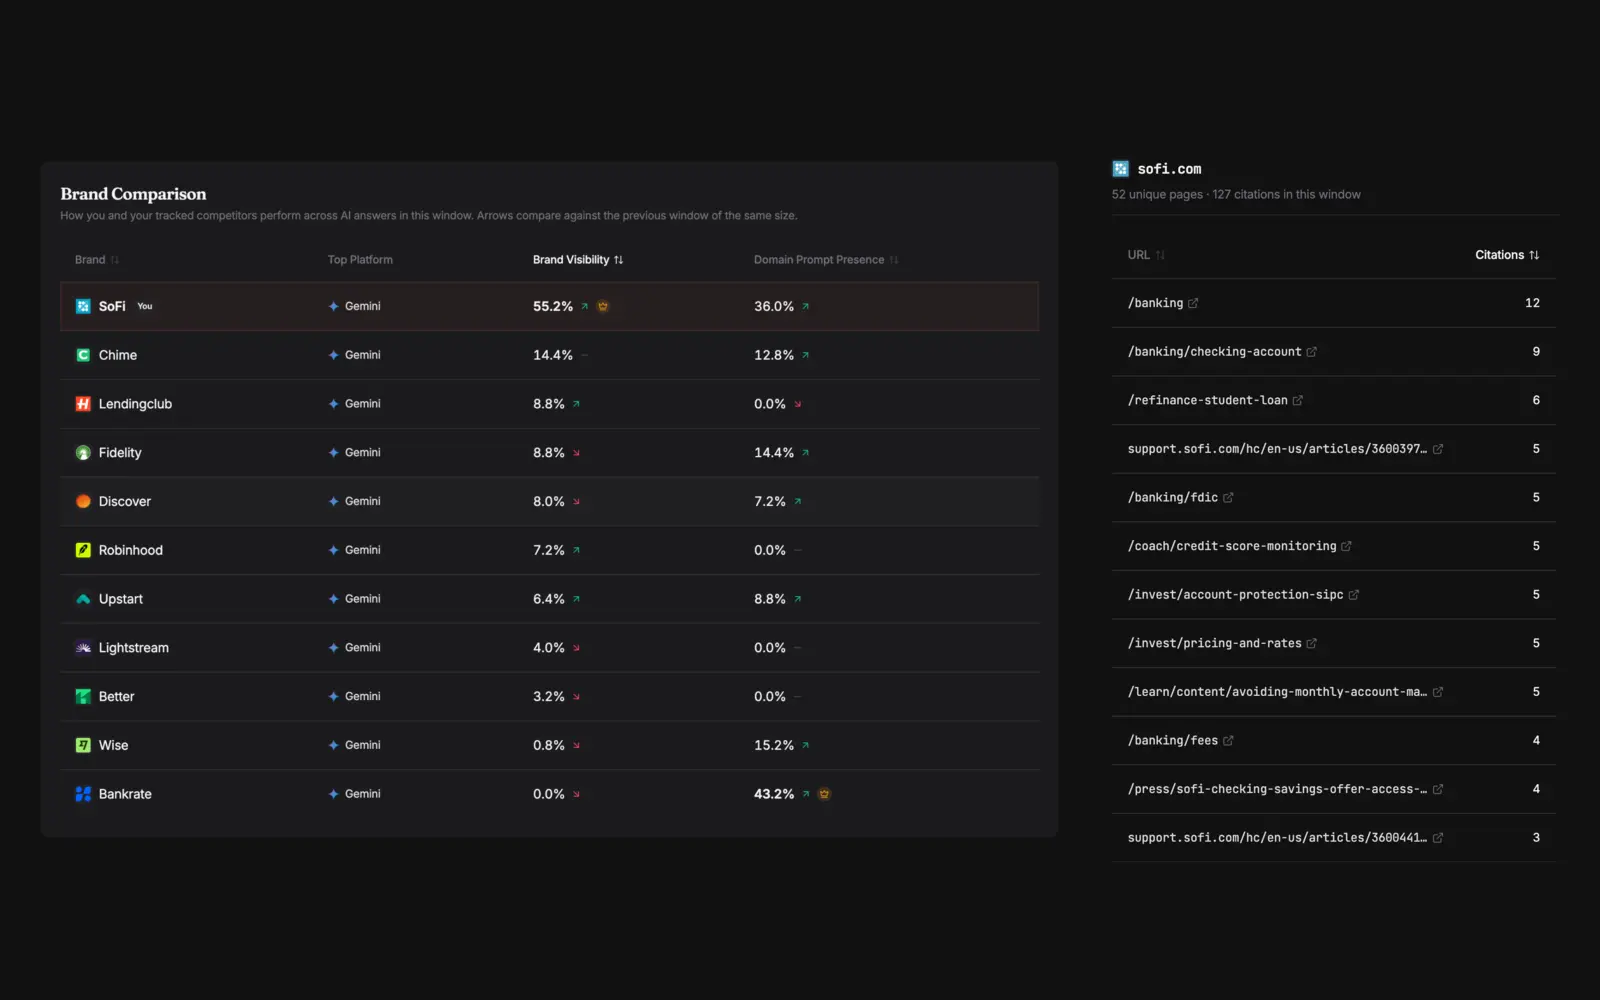Viewport: 1600px width, 1000px height.
Task: Click the Top Platform column header
Action: pyautogui.click(x=360, y=260)
